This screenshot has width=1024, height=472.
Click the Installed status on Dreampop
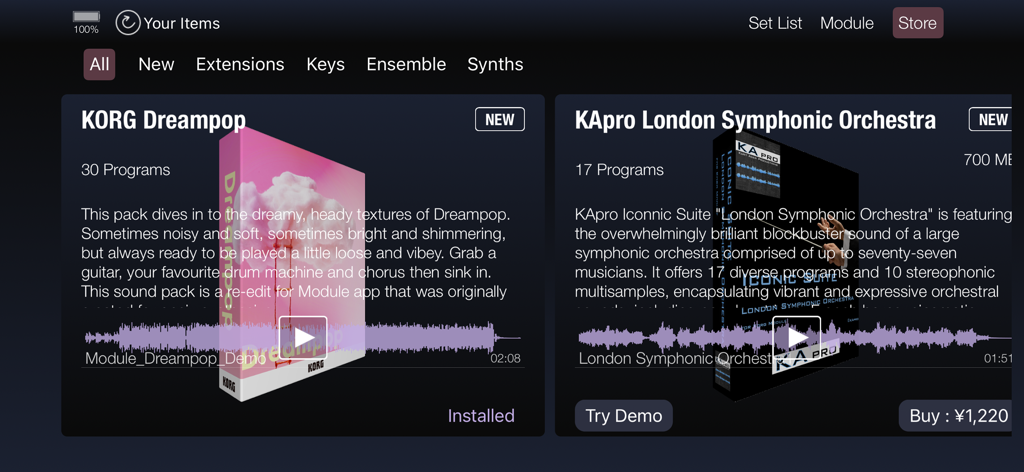pos(481,416)
